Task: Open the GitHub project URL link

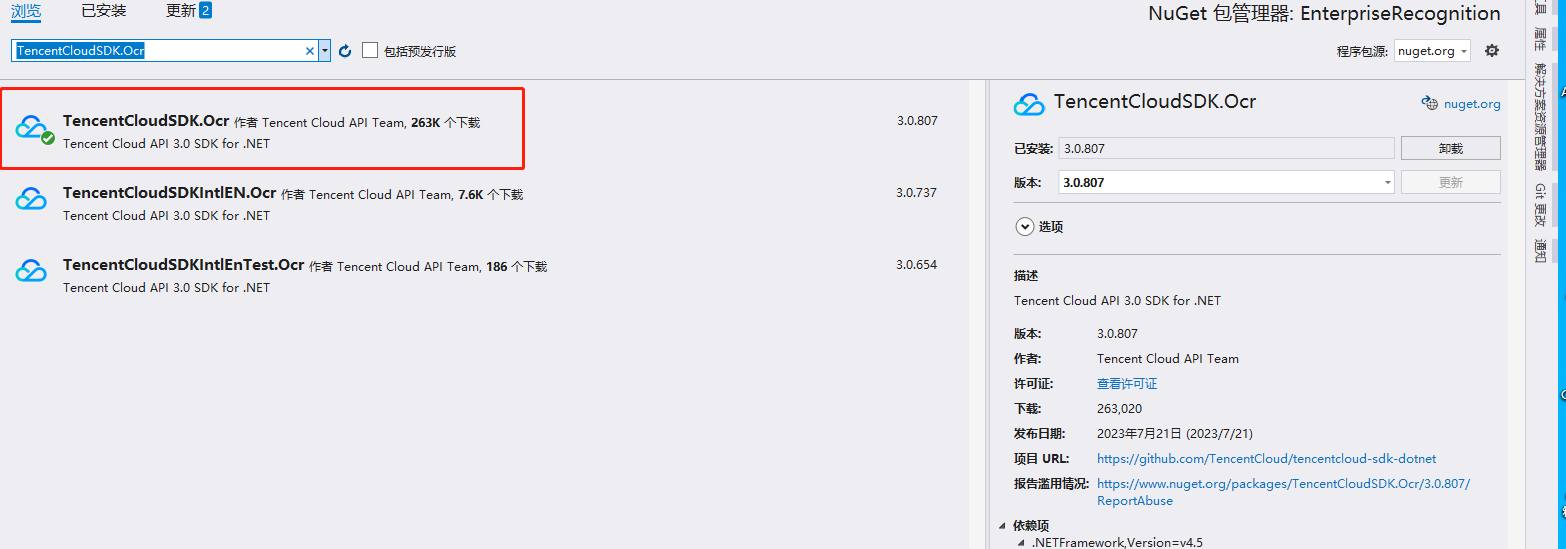Action: pos(1266,459)
